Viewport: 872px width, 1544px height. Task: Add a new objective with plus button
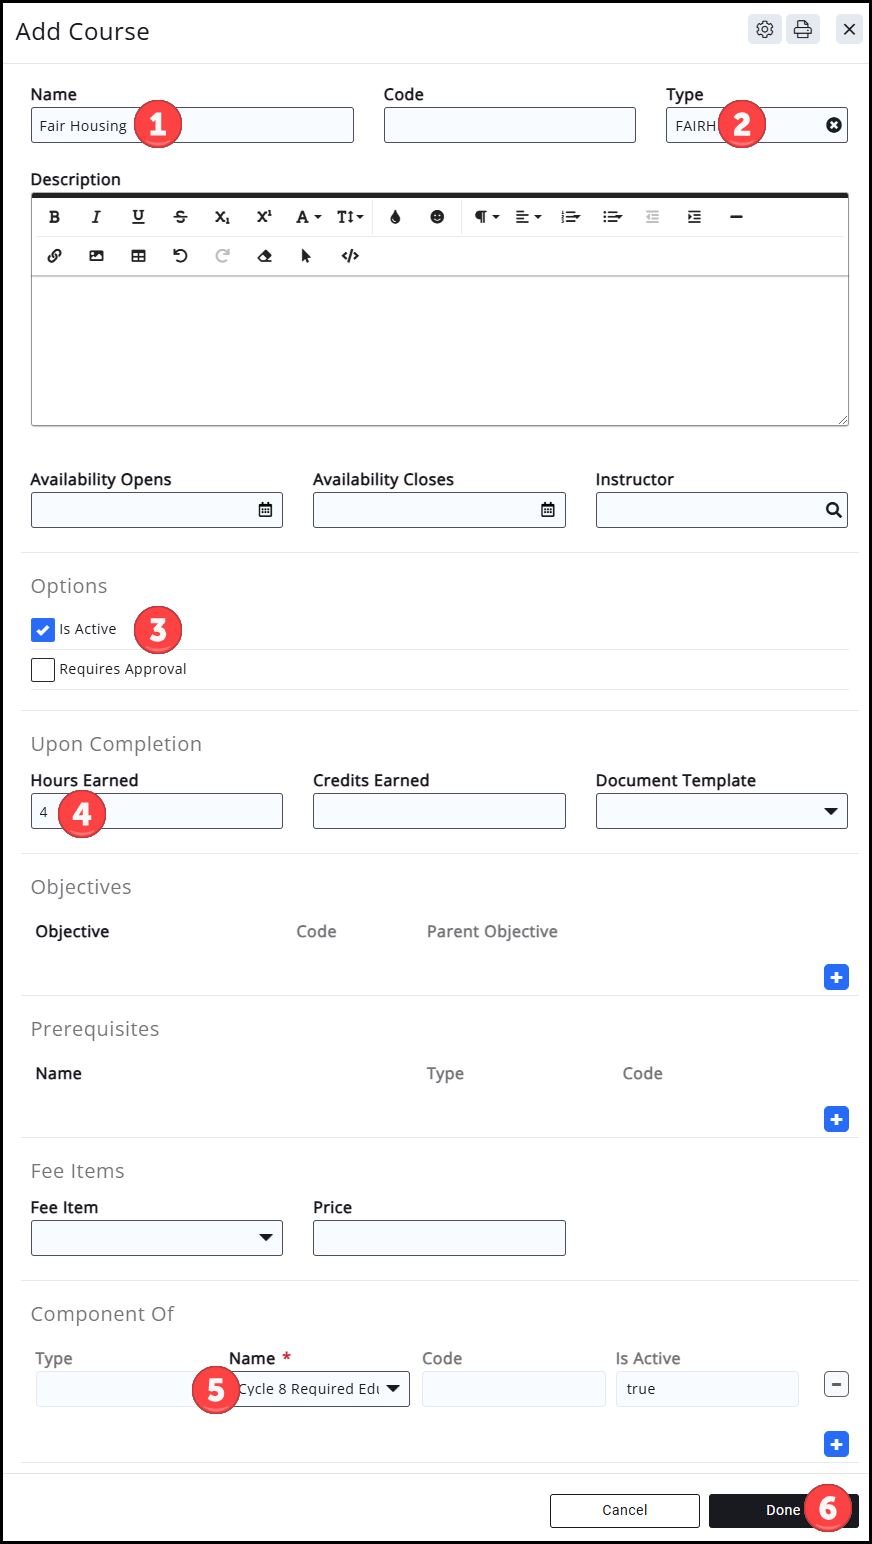click(836, 977)
